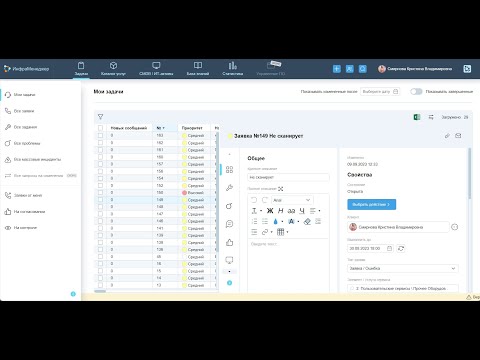Toggle the Показывать завершенные switch

coord(416,91)
